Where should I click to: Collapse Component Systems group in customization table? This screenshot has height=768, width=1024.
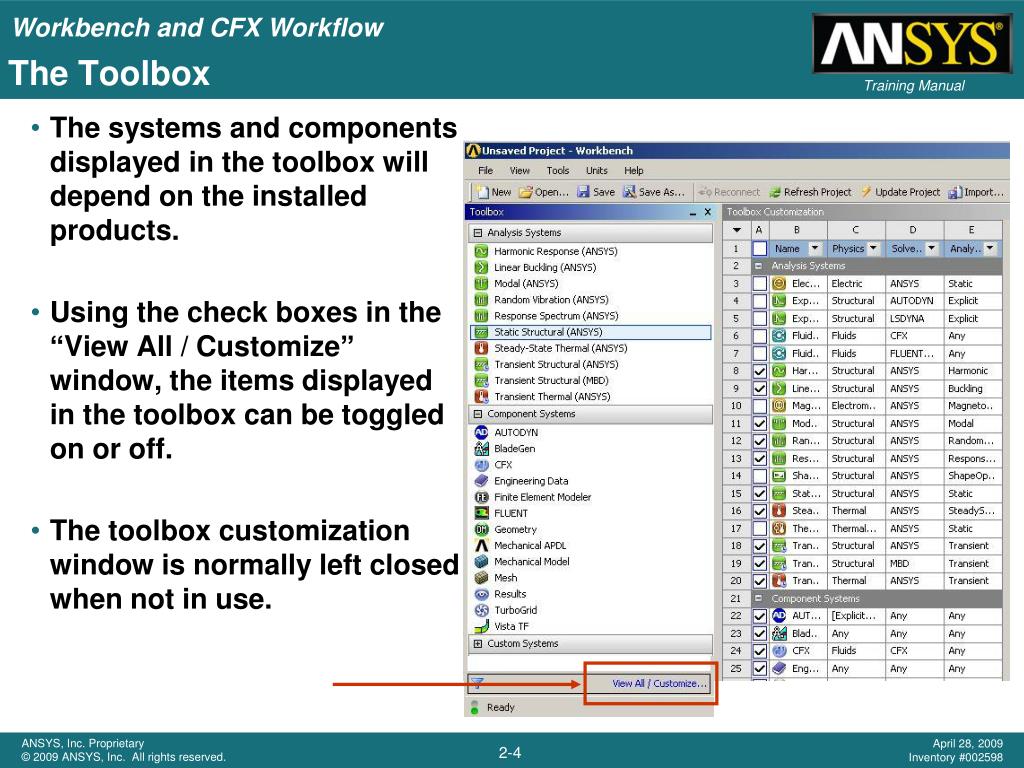tap(758, 598)
